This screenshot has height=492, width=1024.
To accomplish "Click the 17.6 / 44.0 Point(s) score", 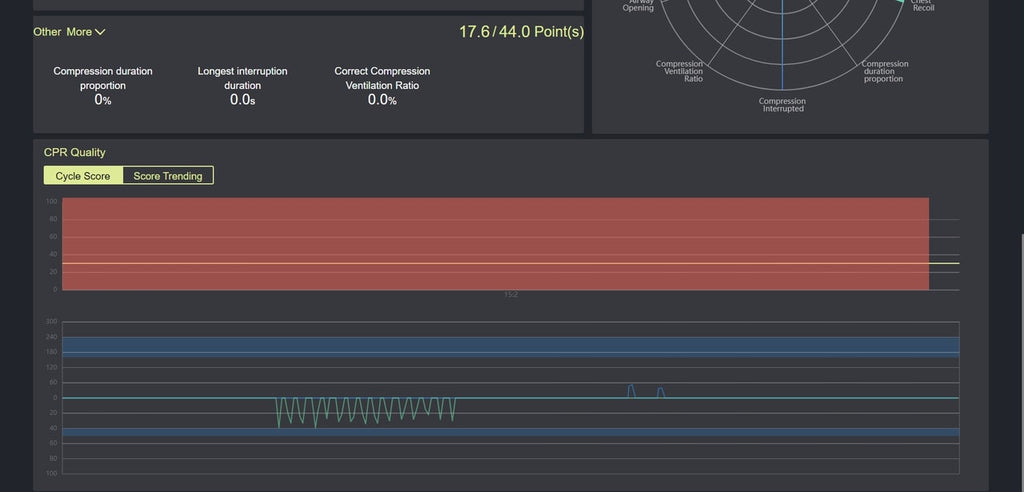I will coord(521,32).
